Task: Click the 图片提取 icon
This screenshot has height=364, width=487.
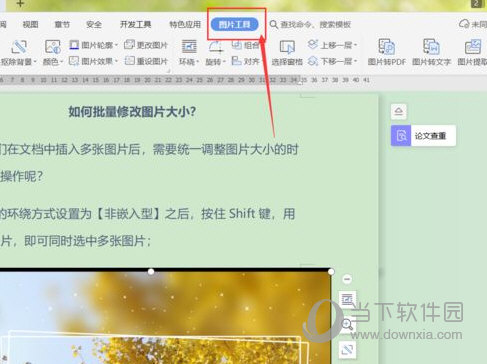Action: (473, 47)
